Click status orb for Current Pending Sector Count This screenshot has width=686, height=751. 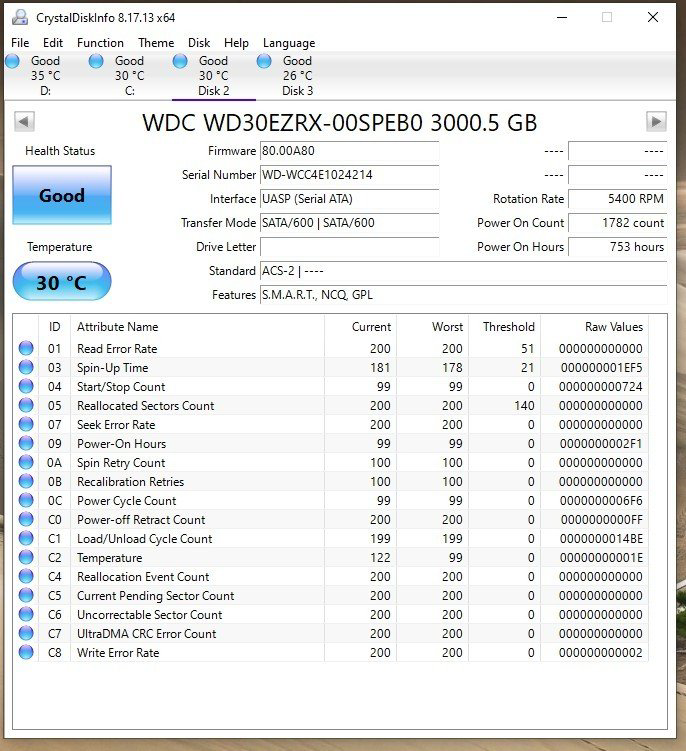(26, 595)
